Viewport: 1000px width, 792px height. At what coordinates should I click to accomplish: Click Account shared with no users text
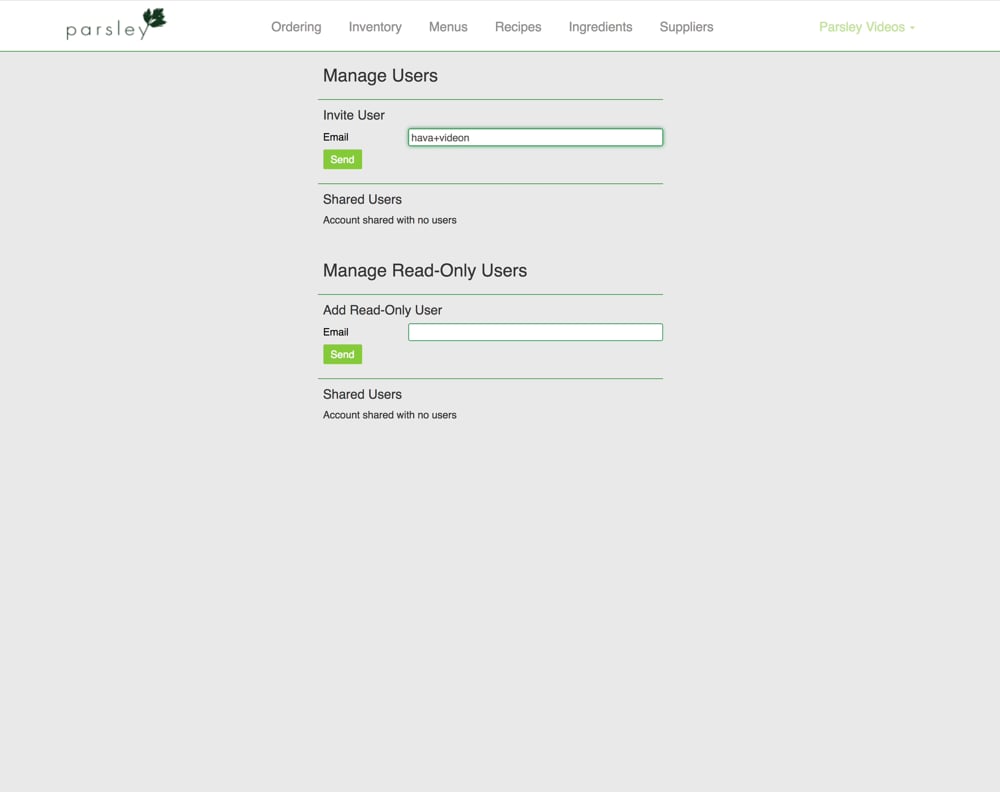tap(389, 220)
